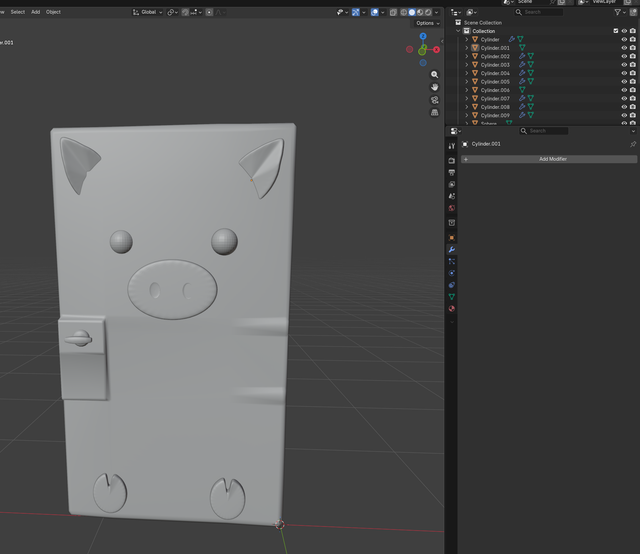Collapse the Collection in outliner
The width and height of the screenshot is (640, 554).
coord(458,31)
